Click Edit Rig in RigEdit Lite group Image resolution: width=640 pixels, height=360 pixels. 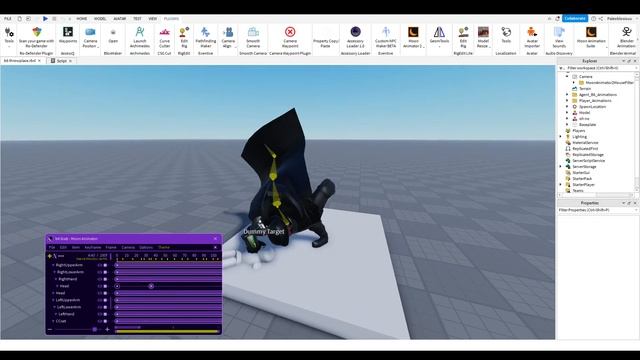click(x=463, y=37)
